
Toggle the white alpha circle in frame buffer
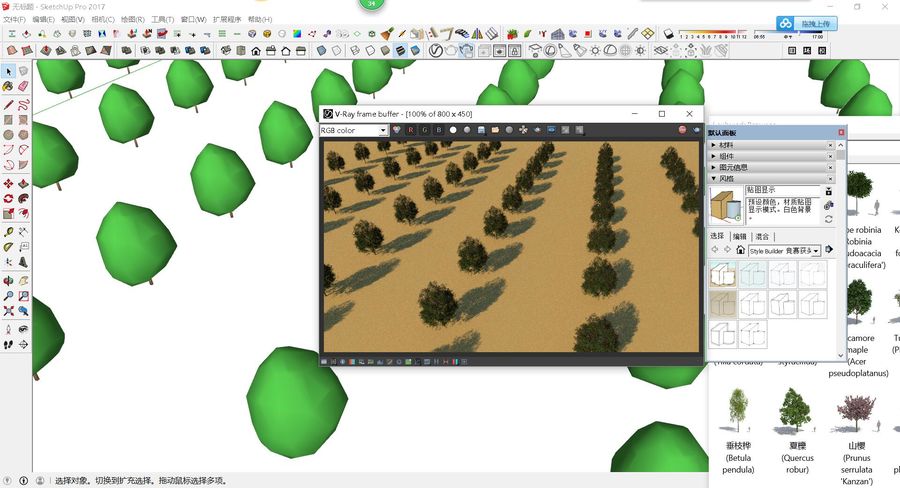[x=453, y=130]
